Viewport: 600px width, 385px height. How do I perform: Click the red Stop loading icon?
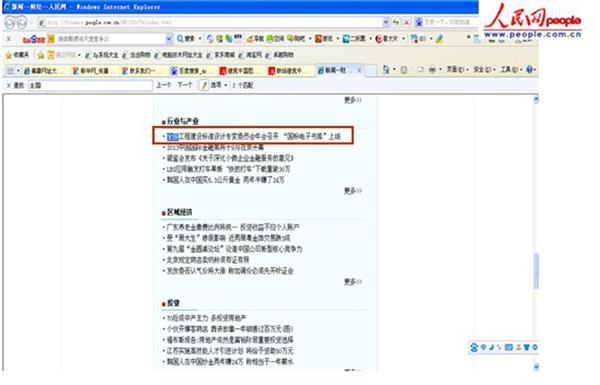click(406, 23)
